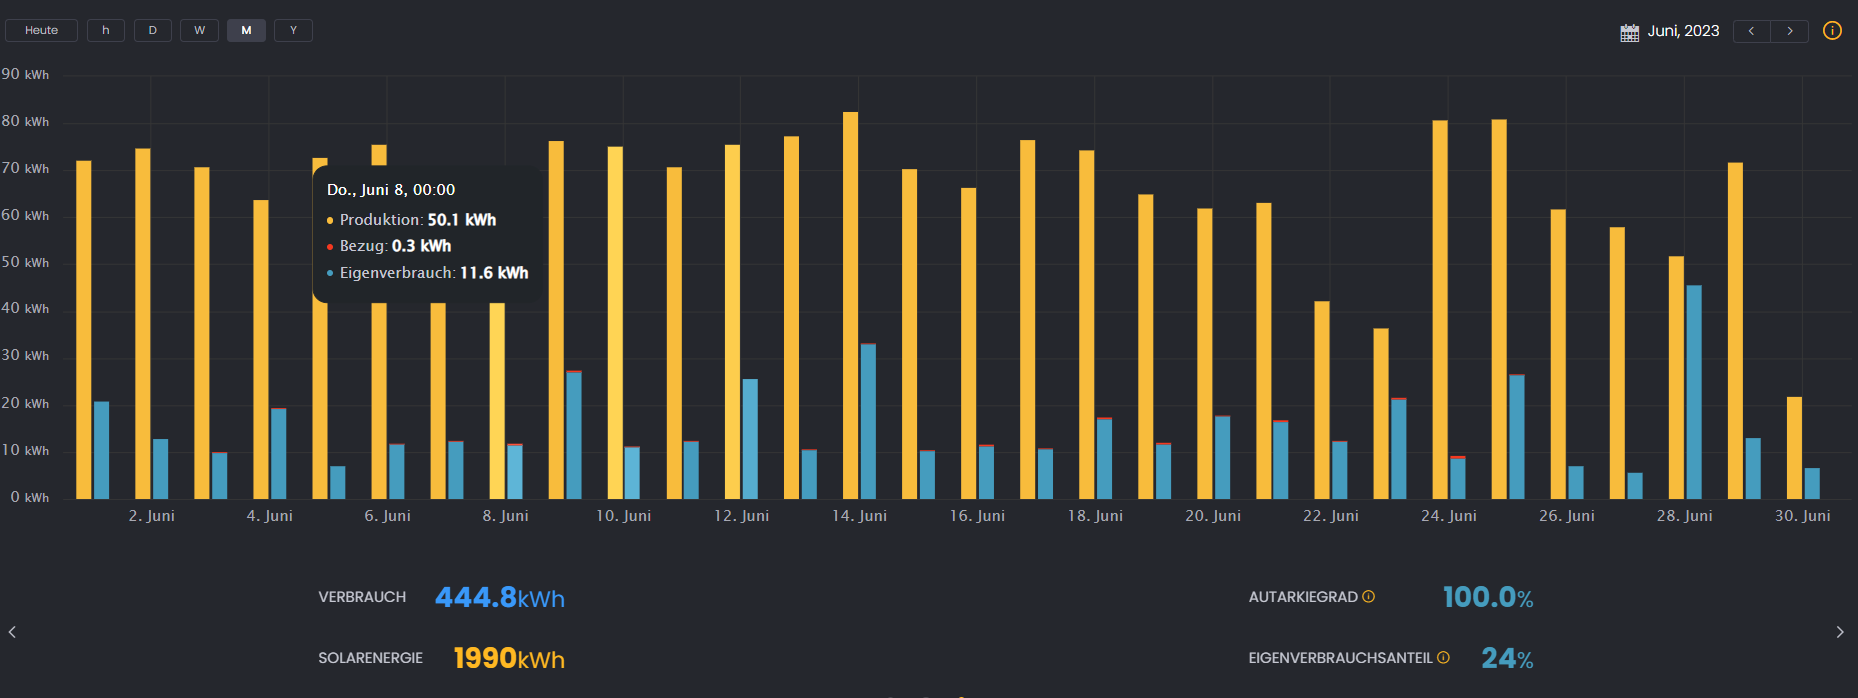This screenshot has width=1858, height=698.
Task: Go to previous month with left arrow
Action: [1751, 31]
